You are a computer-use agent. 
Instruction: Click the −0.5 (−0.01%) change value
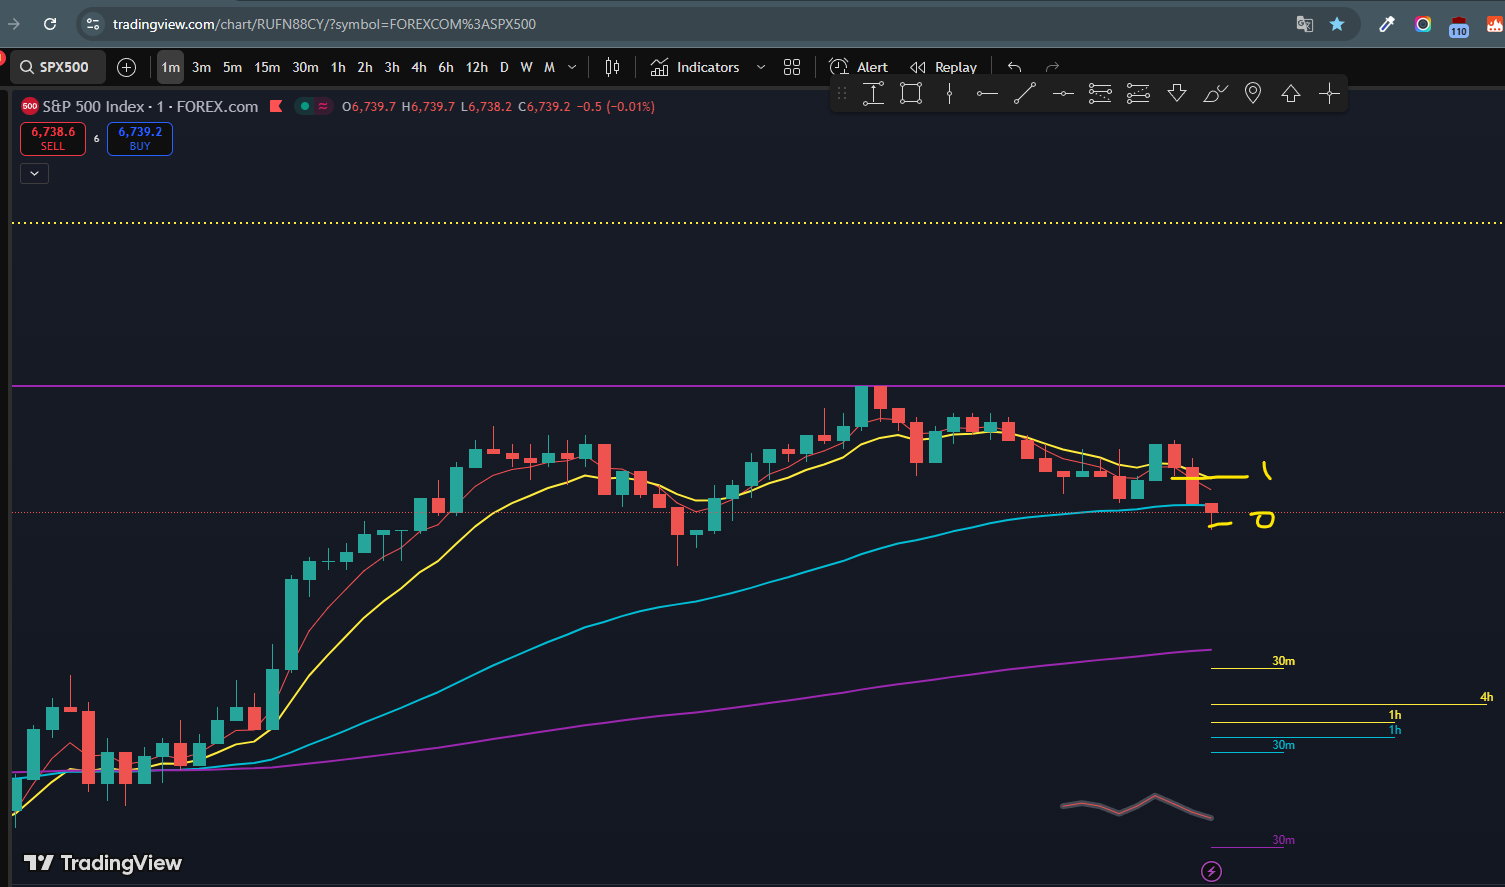pyautogui.click(x=616, y=106)
